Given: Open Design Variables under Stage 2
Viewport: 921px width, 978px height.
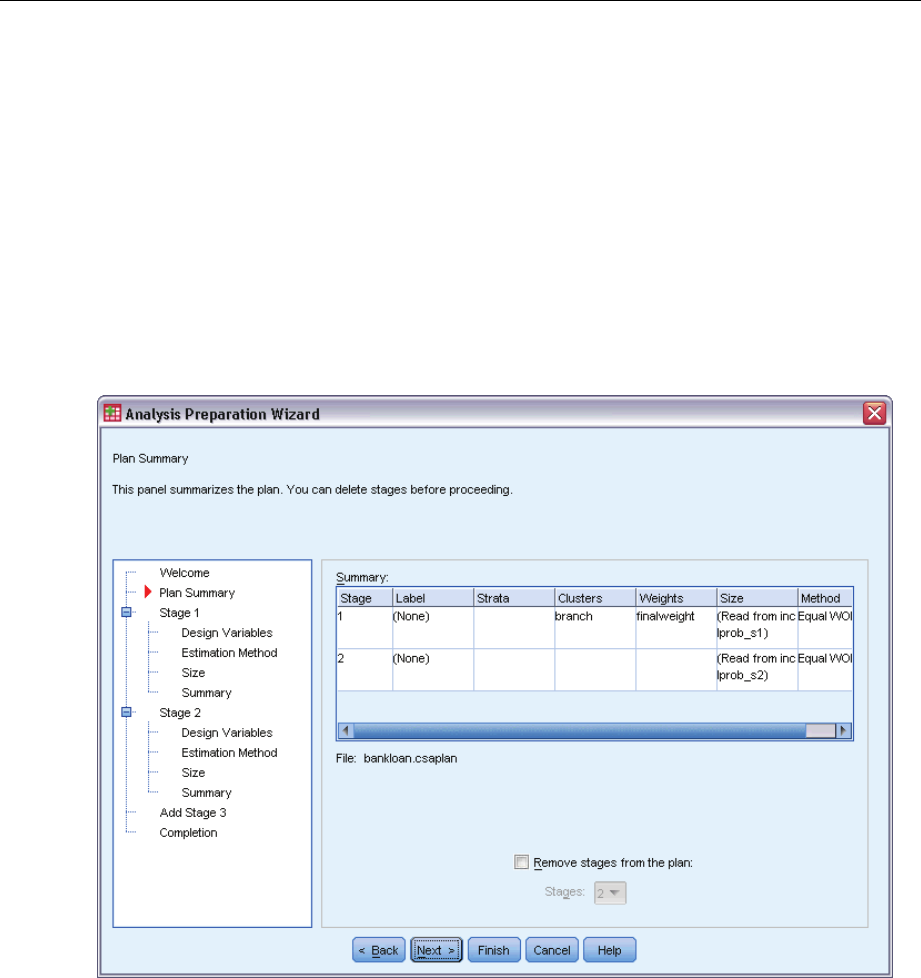Looking at the screenshot, I should (227, 732).
